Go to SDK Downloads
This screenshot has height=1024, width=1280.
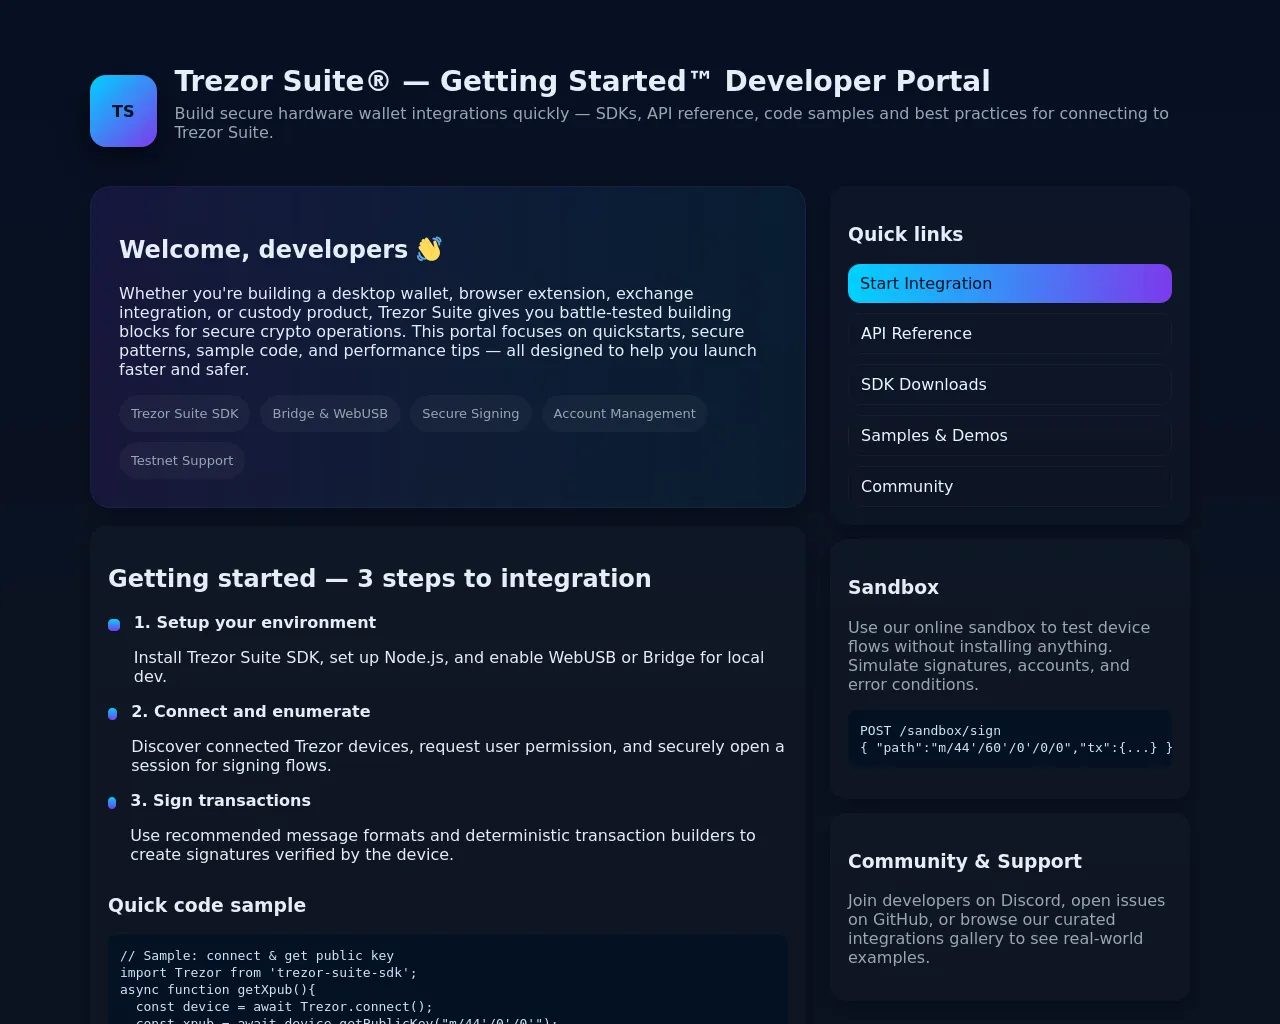(1010, 385)
